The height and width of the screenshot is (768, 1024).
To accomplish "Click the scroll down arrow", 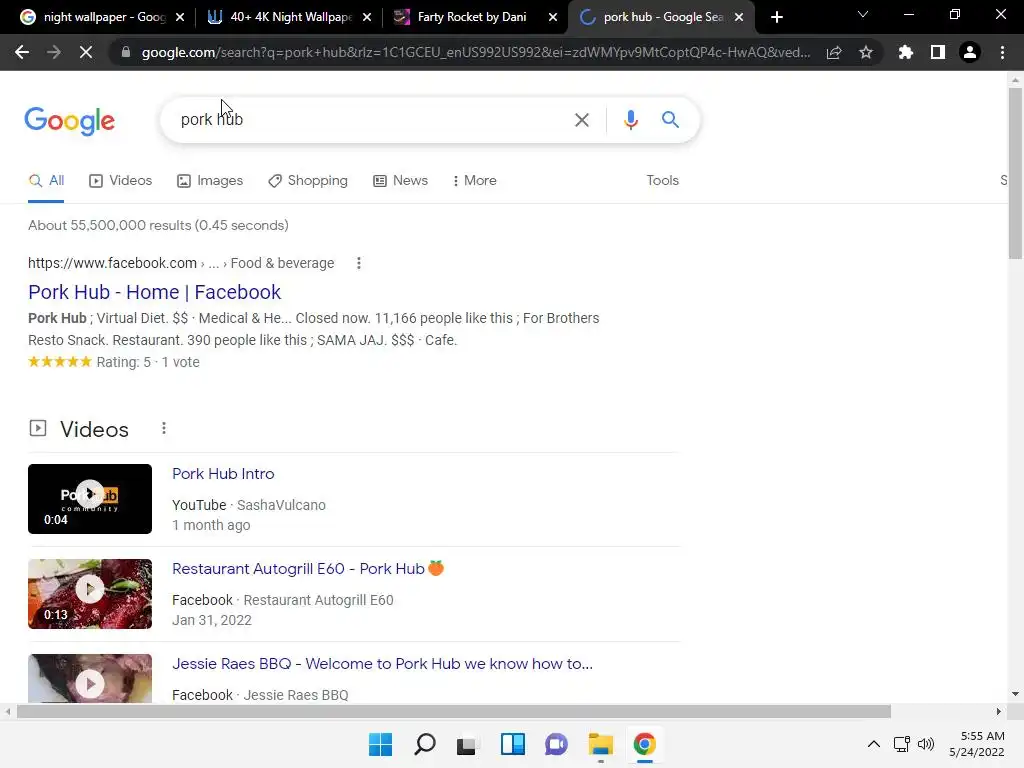I will [1015, 694].
